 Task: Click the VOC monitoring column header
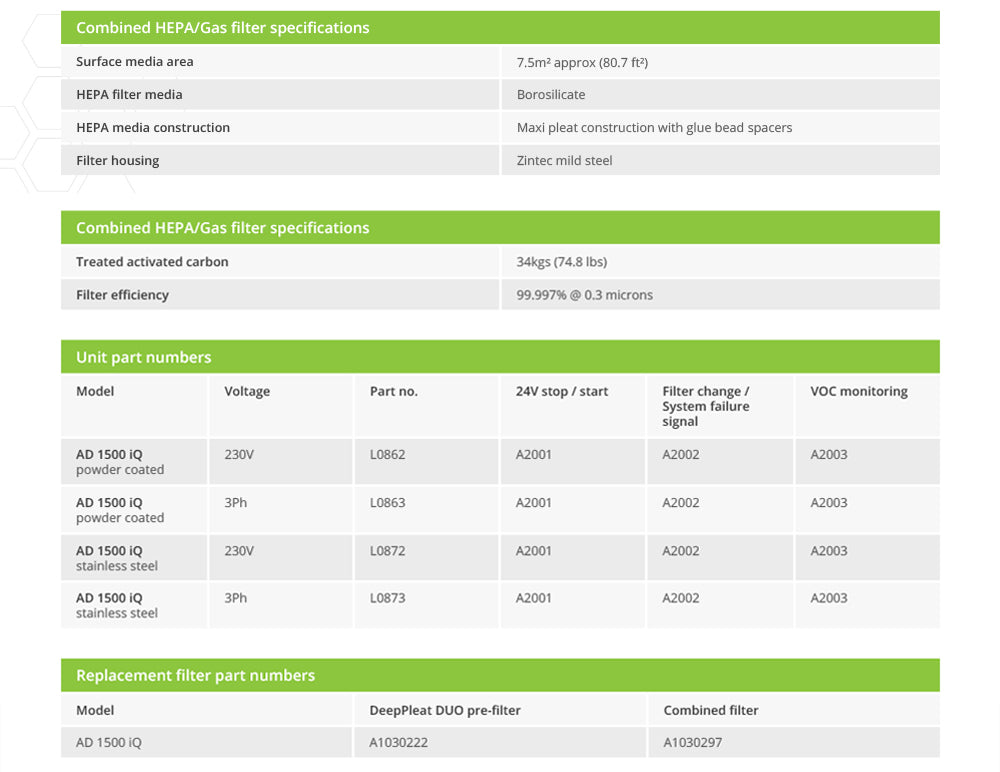(x=859, y=392)
